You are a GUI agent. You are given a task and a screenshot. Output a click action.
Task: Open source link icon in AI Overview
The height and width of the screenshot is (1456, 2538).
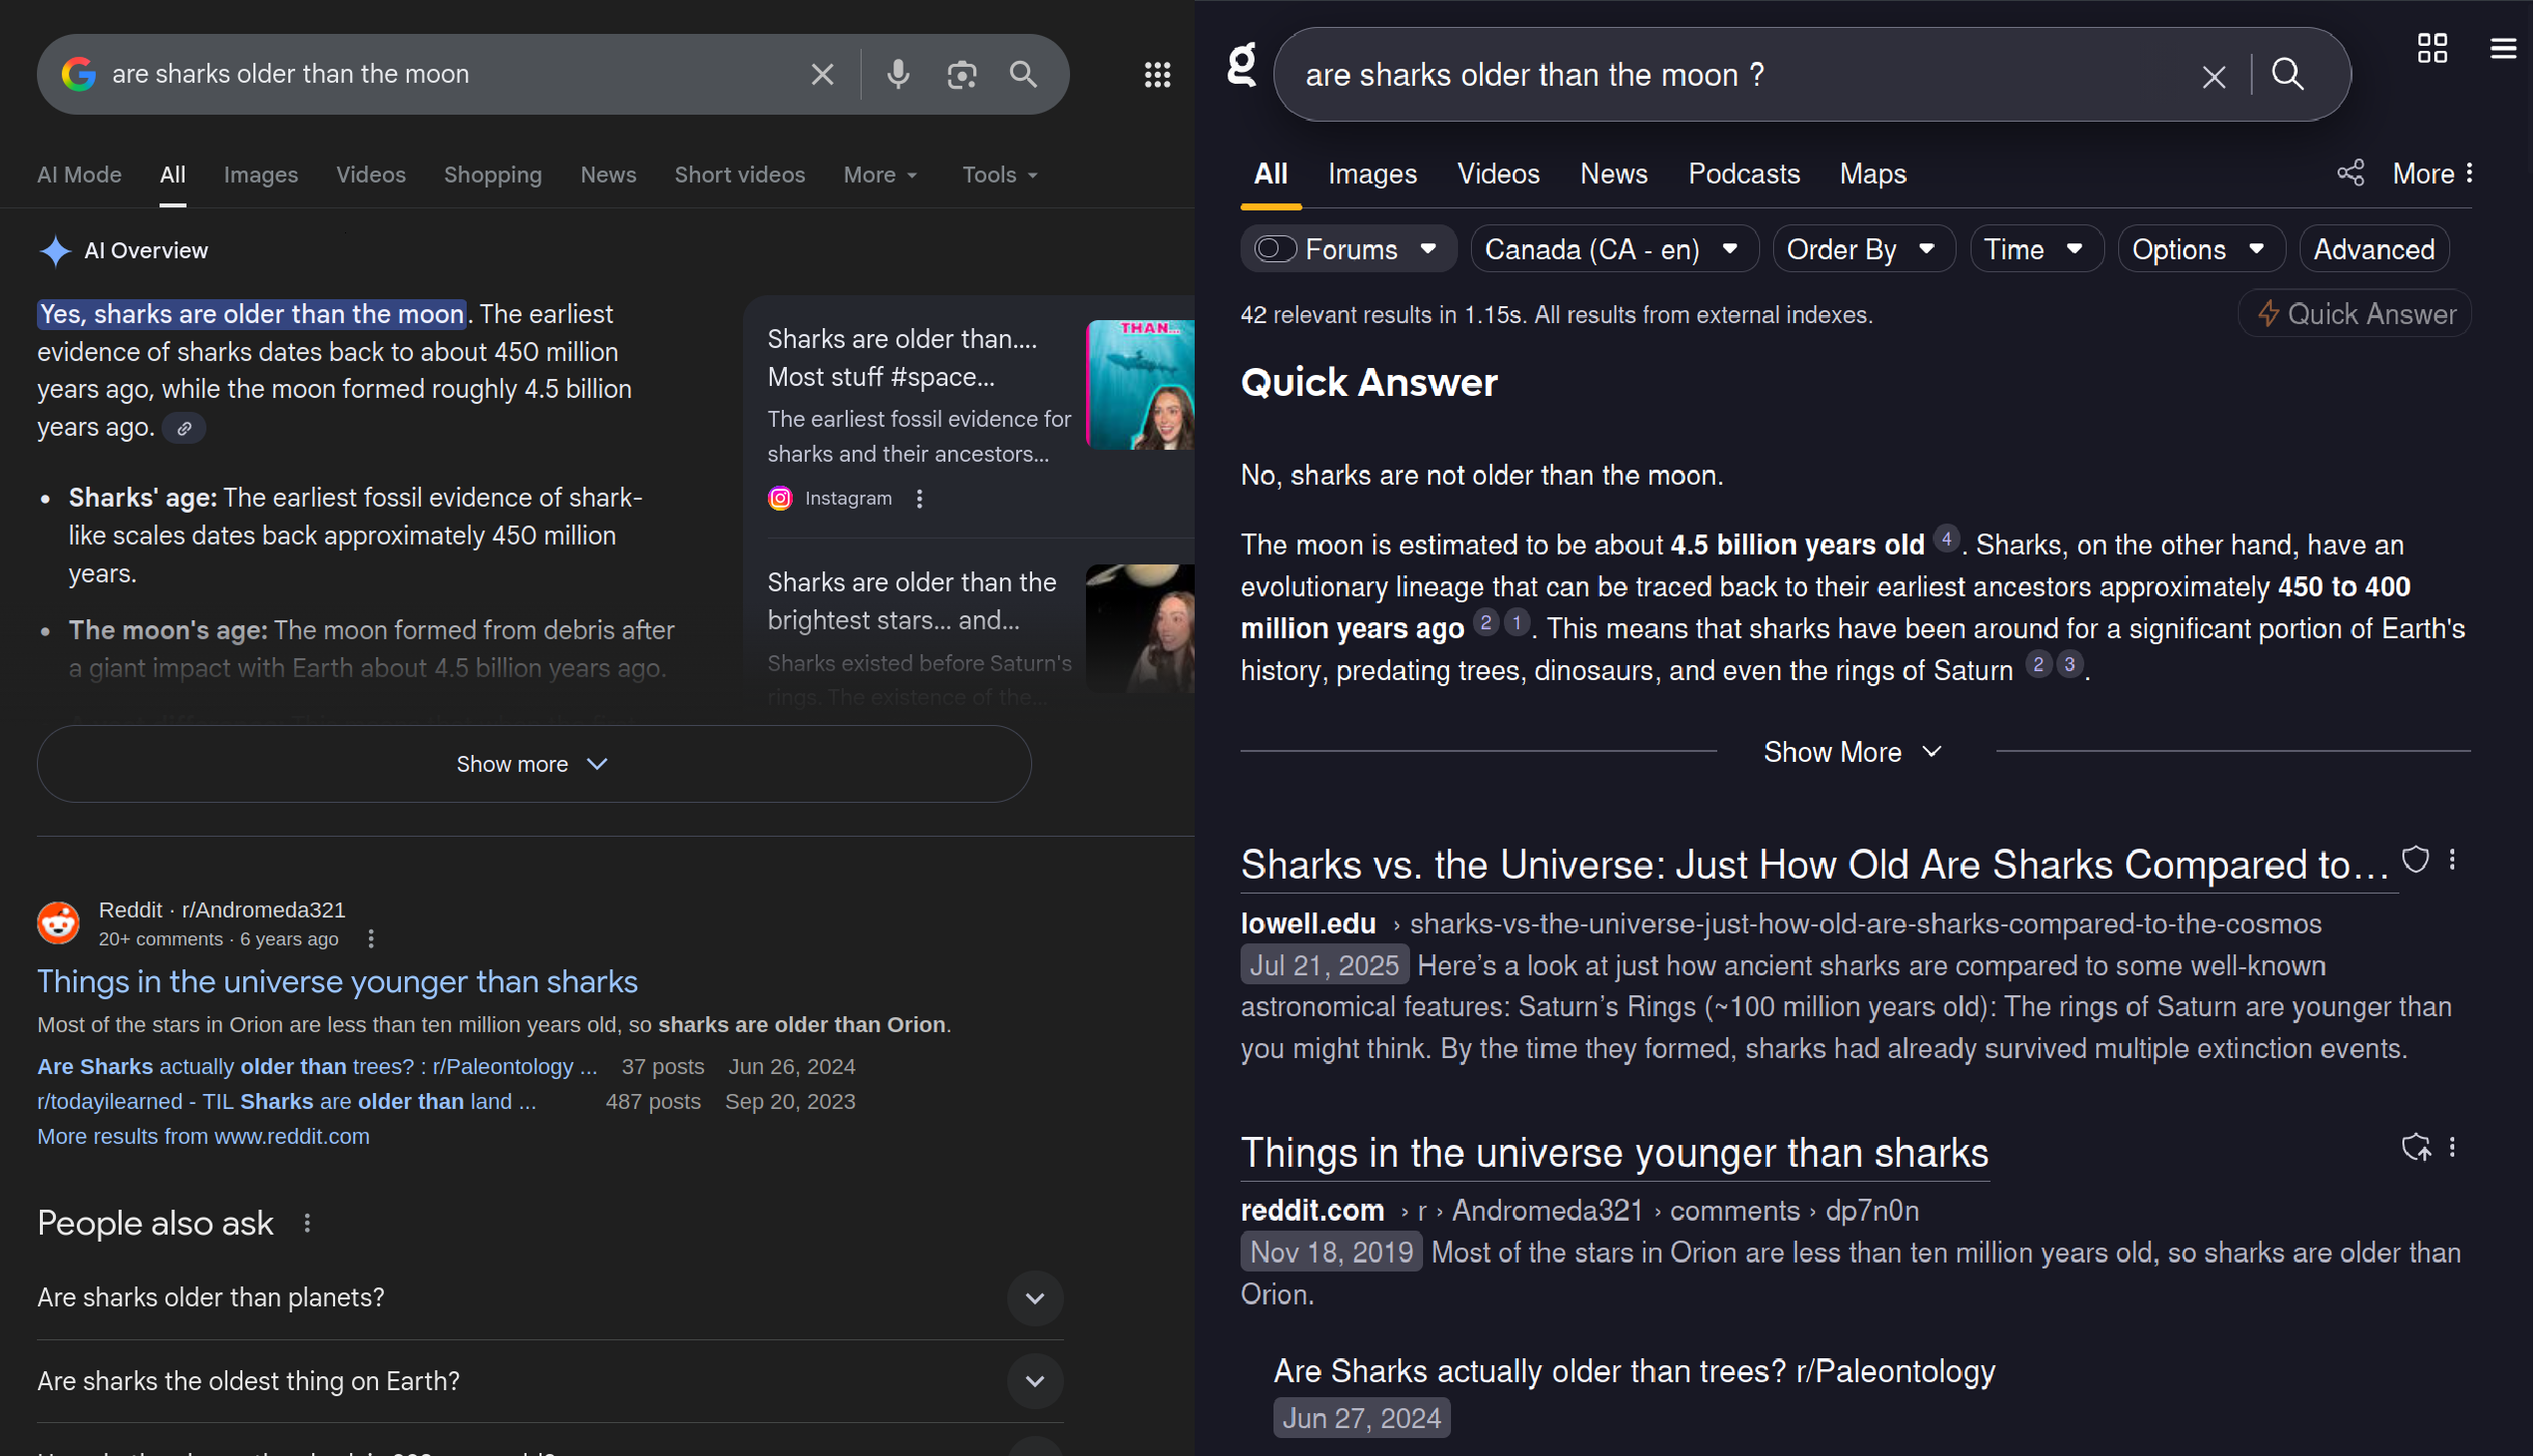[184, 428]
